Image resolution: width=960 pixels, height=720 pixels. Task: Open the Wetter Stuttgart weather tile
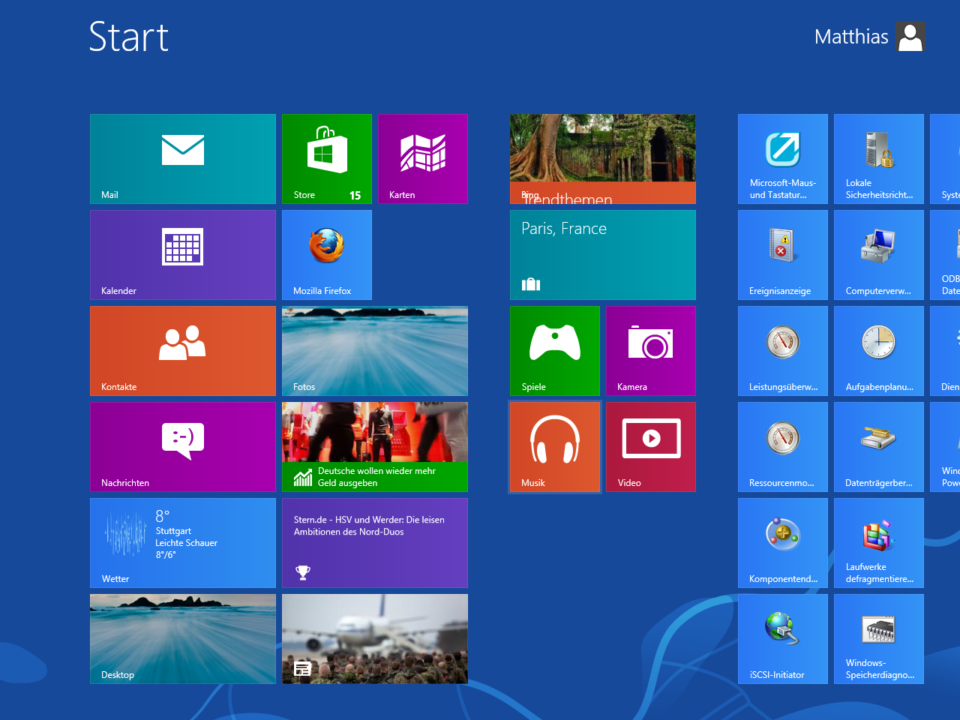[182, 542]
